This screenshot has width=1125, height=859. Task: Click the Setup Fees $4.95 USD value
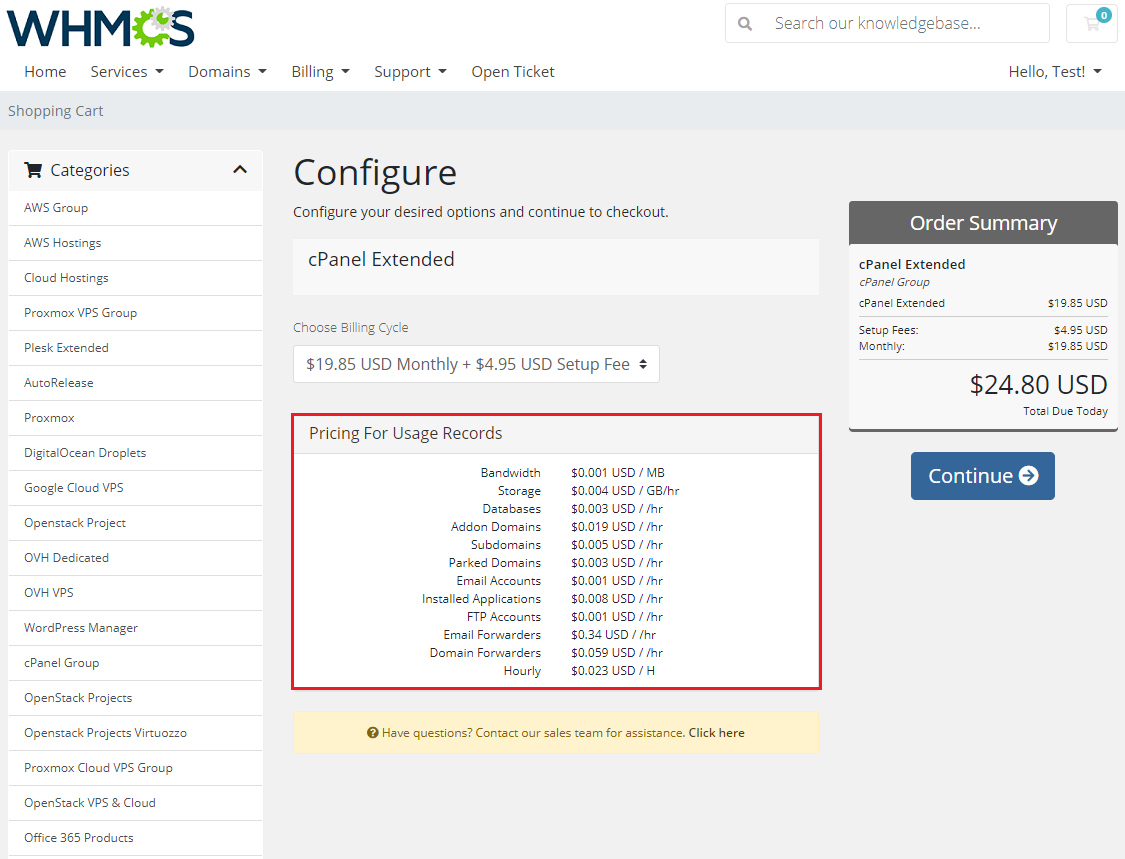(1081, 330)
